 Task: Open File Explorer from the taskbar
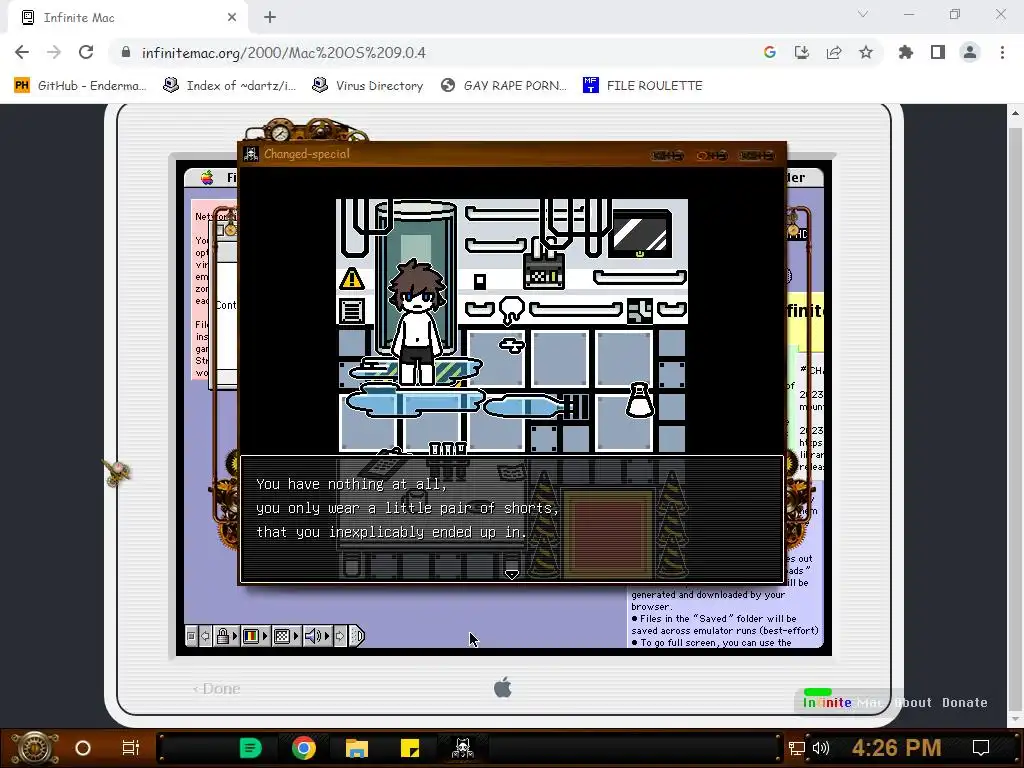click(x=357, y=748)
